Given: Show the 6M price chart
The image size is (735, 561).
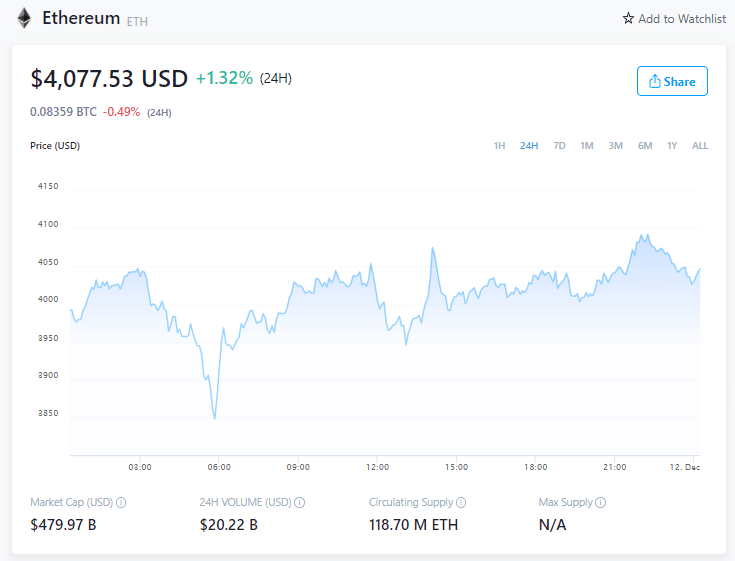Looking at the screenshot, I should pos(645,146).
